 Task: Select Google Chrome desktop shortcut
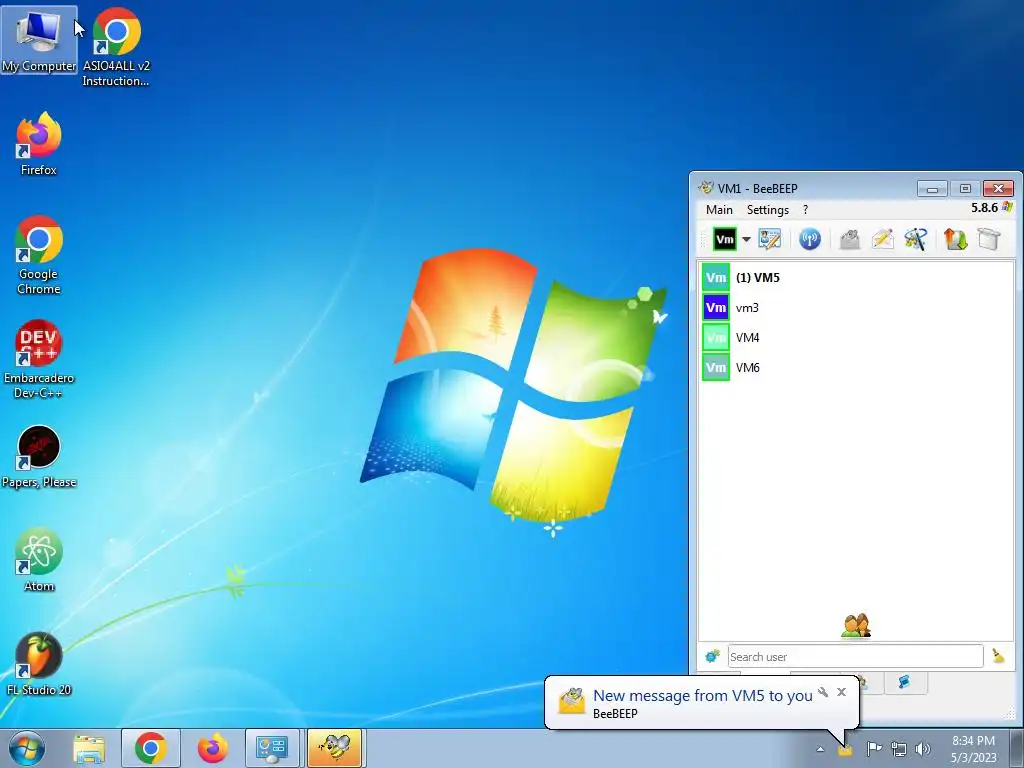coord(39,255)
